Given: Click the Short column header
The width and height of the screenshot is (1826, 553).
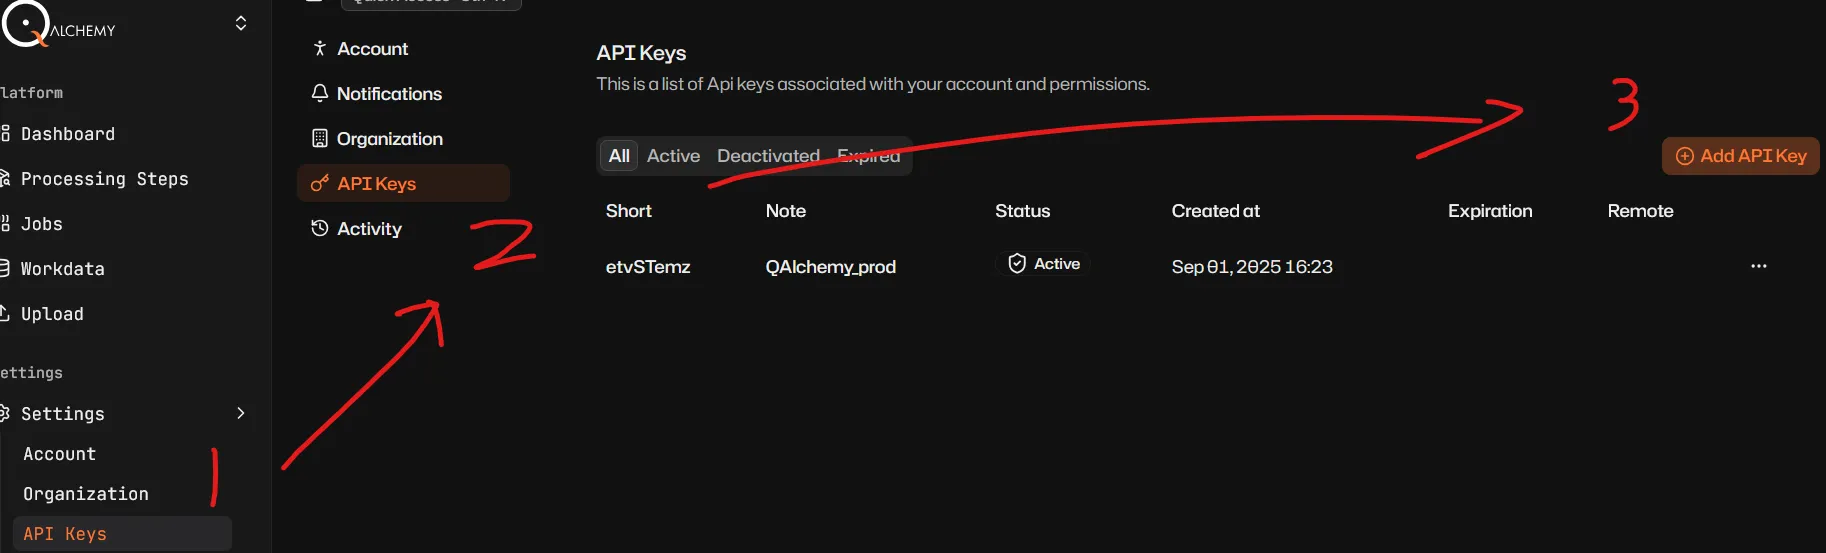Looking at the screenshot, I should [x=629, y=211].
